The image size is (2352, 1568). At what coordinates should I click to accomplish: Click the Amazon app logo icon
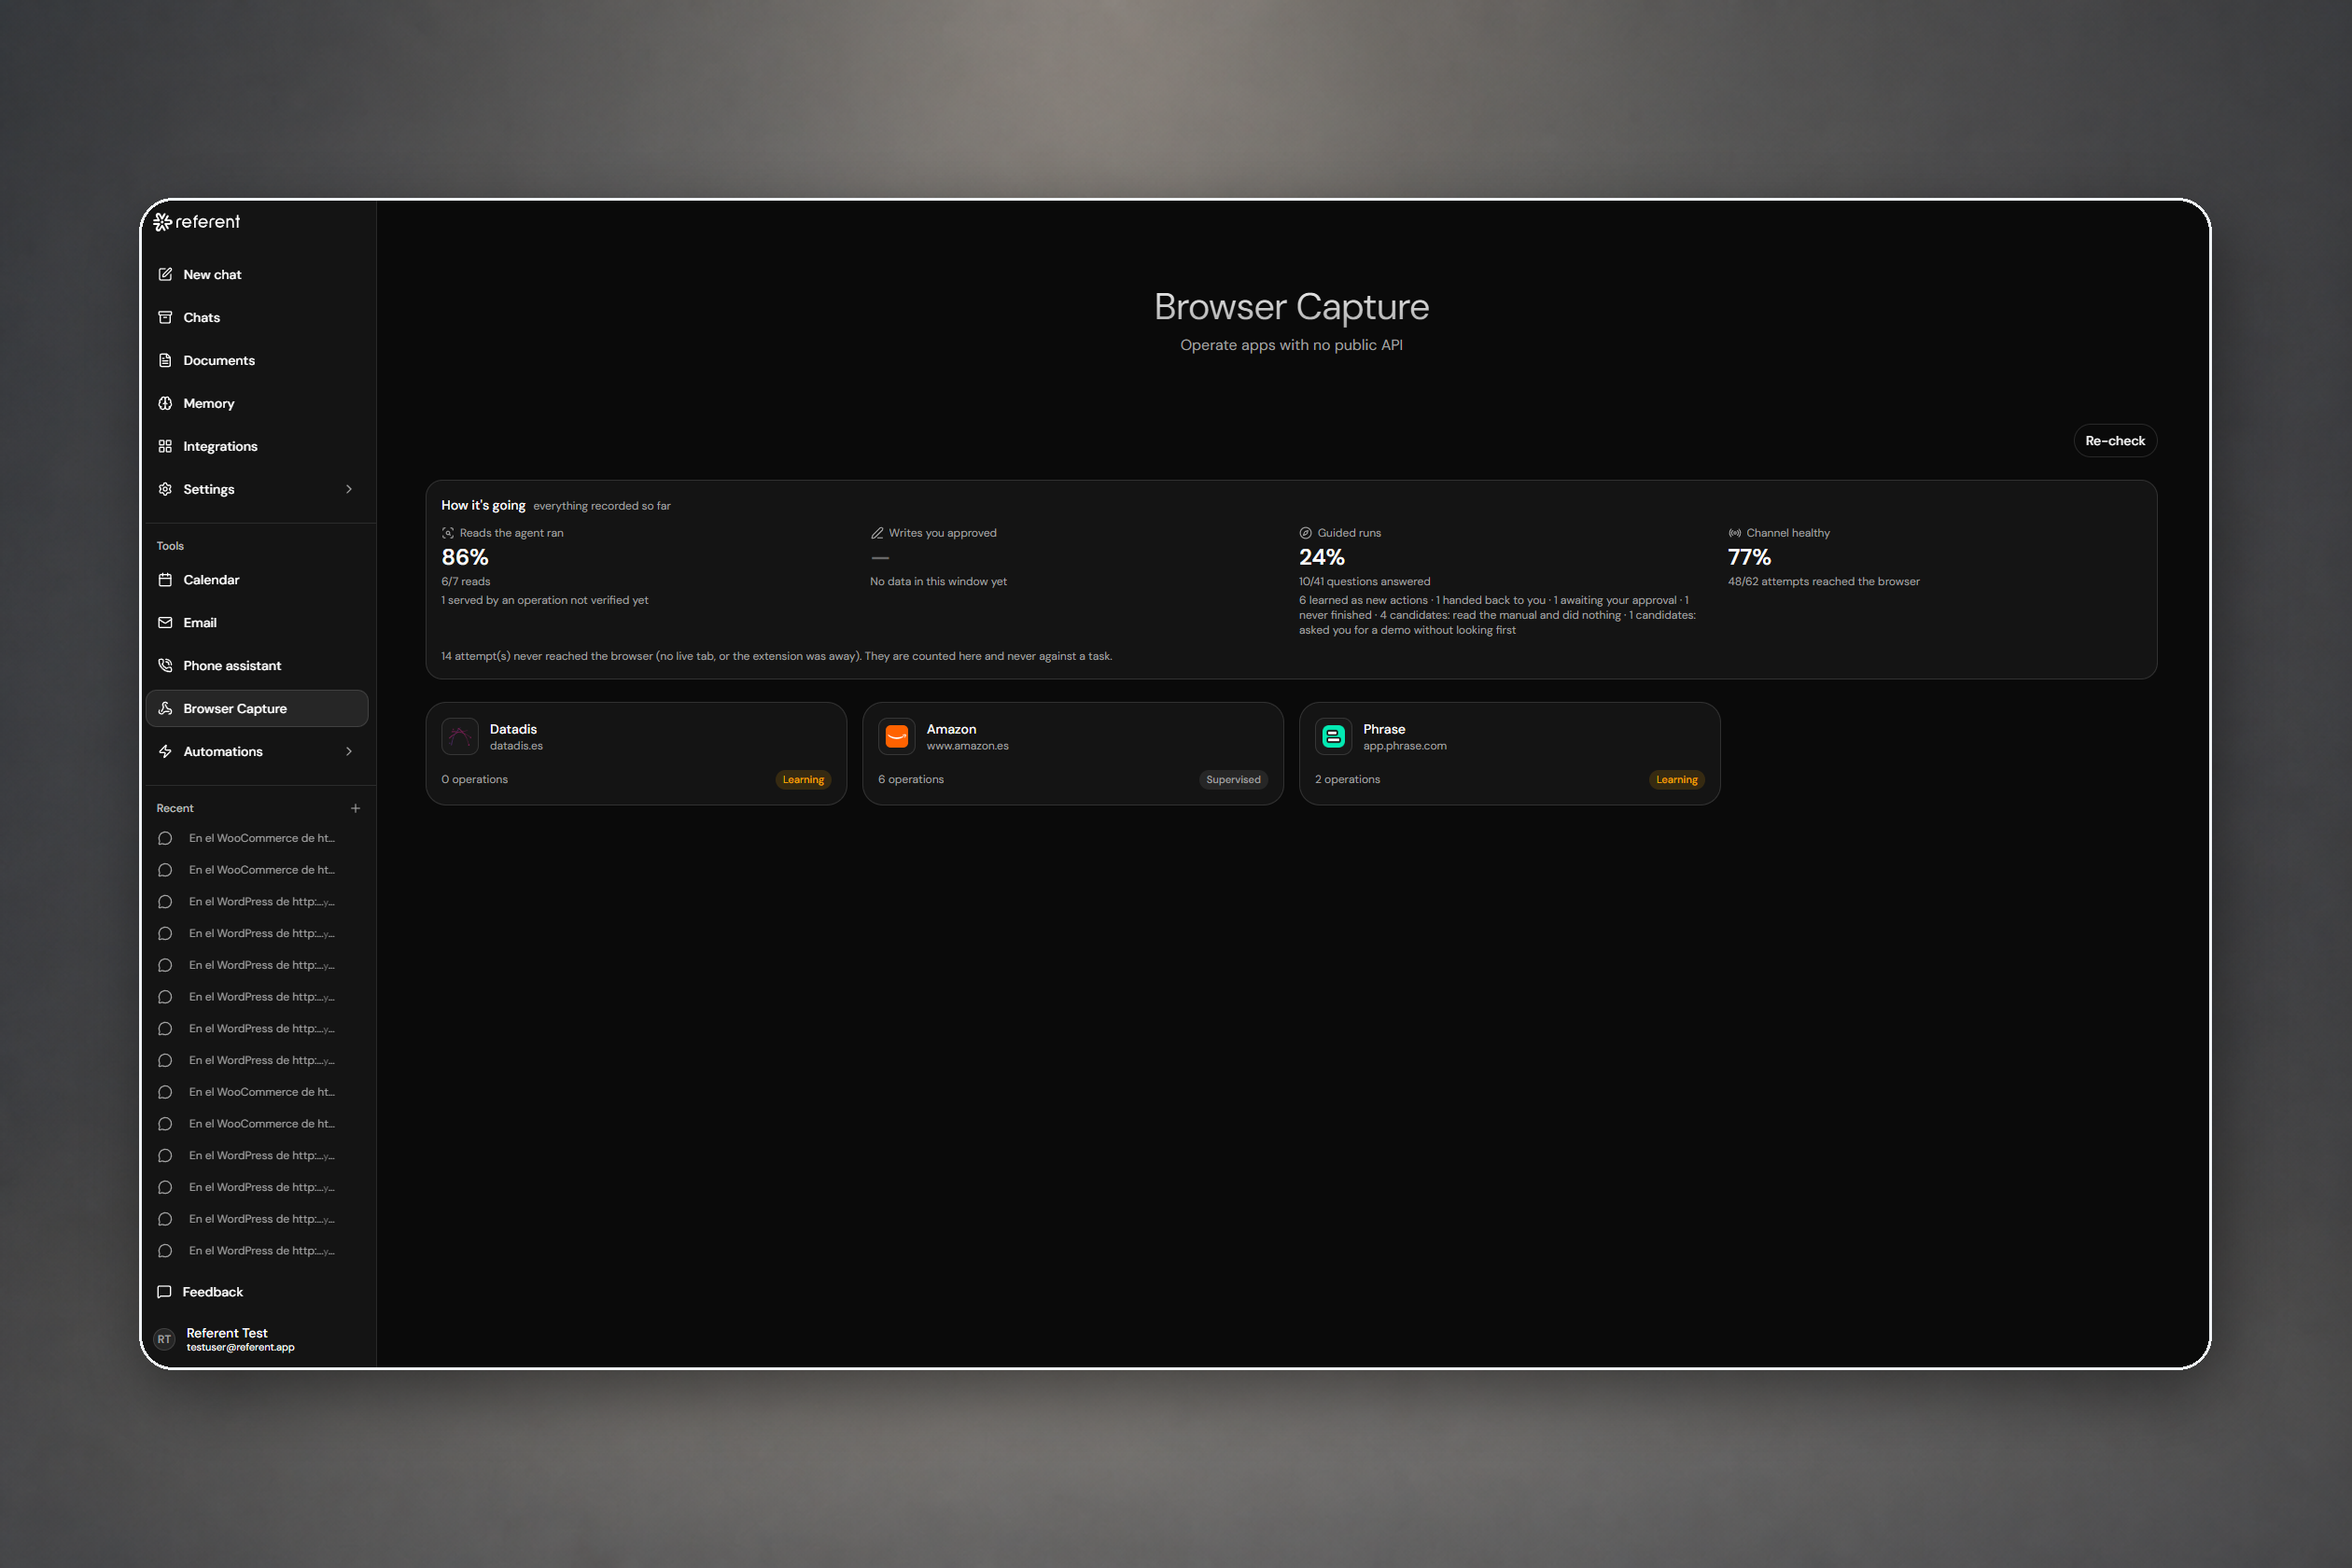[x=897, y=737]
